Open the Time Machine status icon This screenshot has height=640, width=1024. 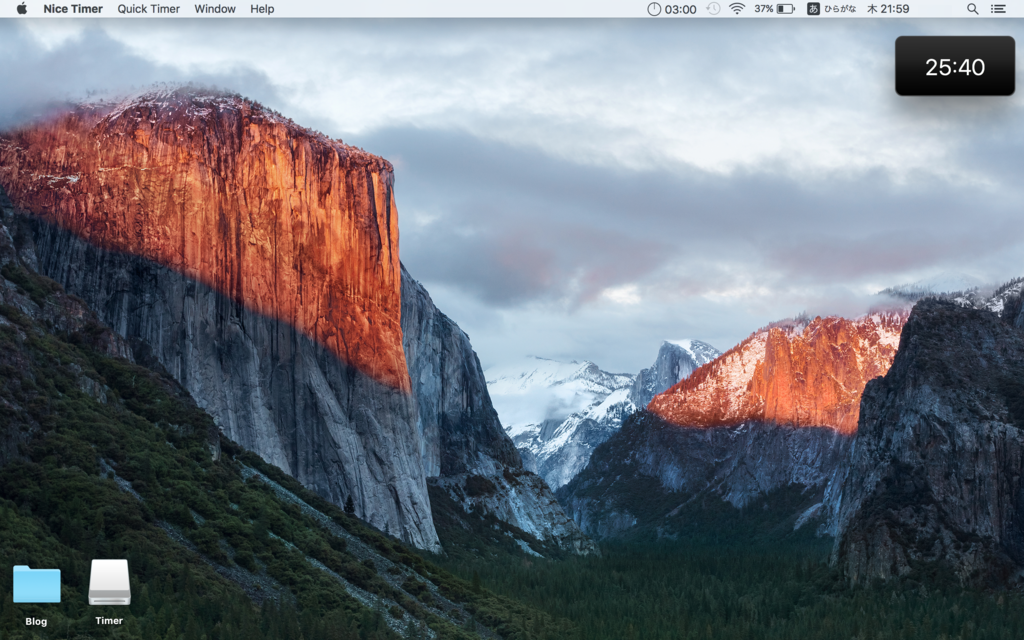point(713,8)
